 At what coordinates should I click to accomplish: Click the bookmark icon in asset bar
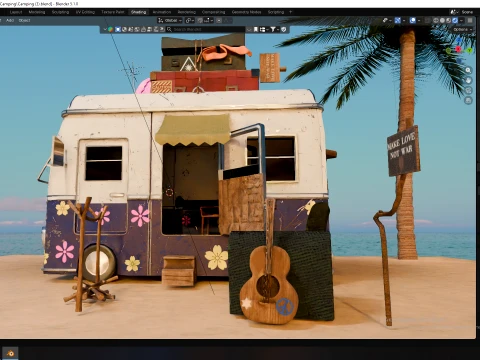256,29
